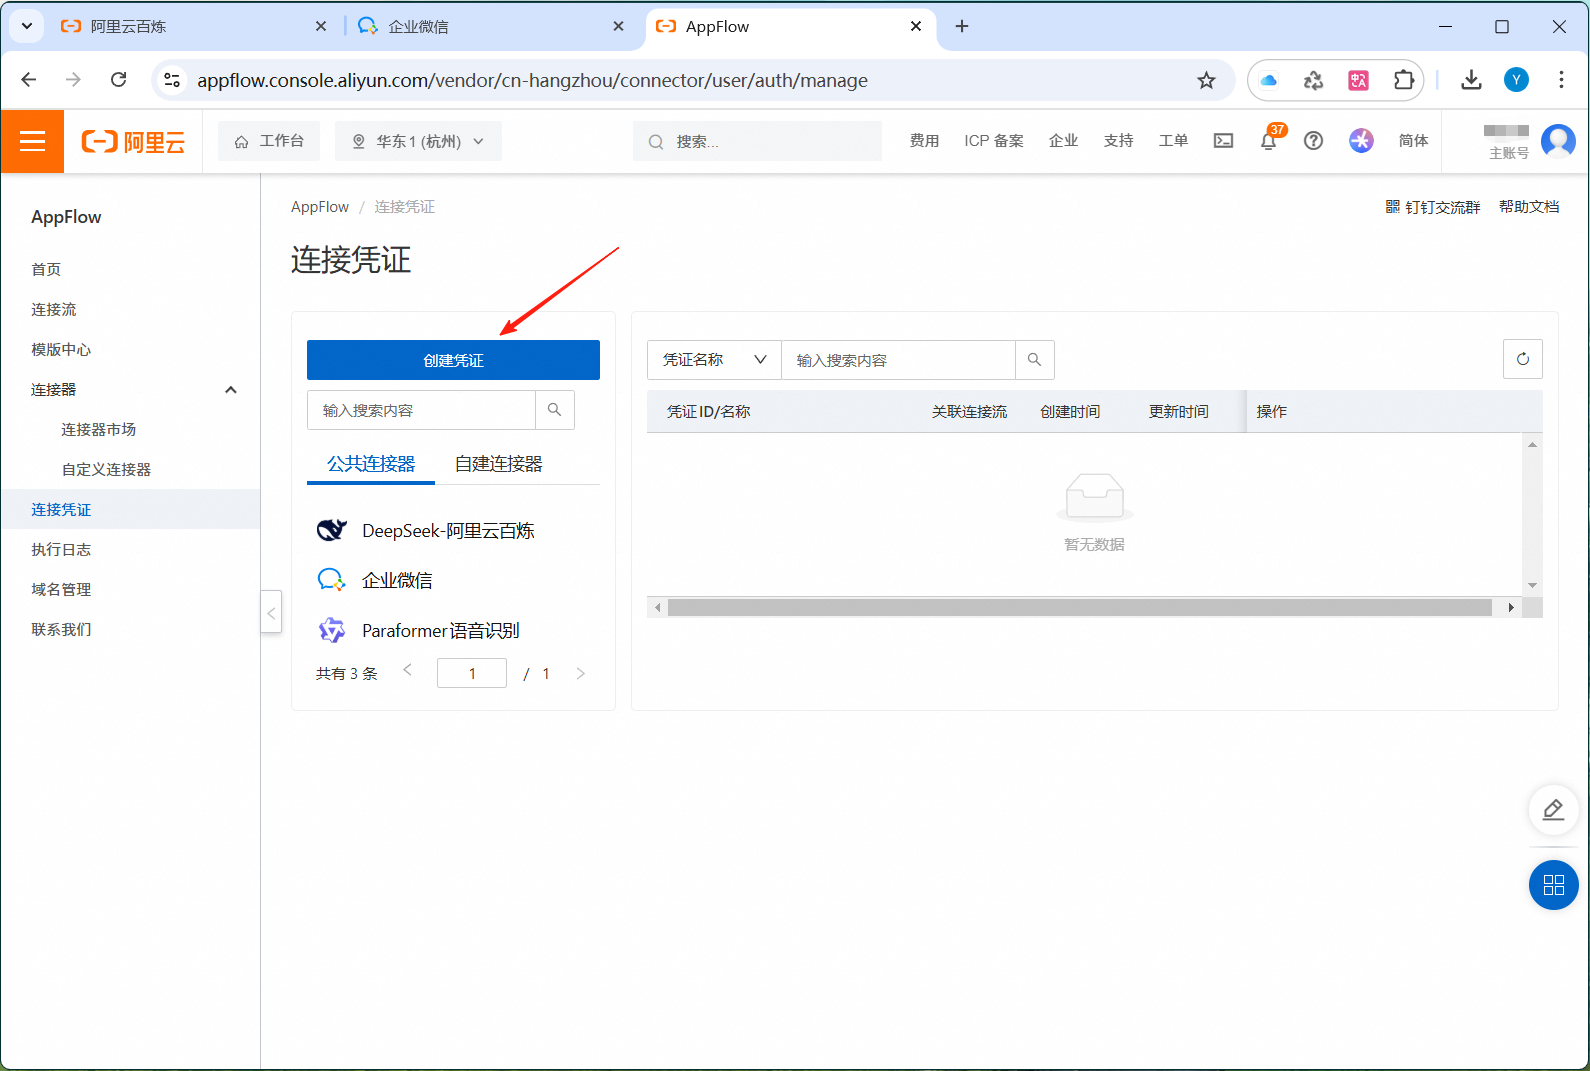Open 自定义连接器 in sidebar
1590x1071 pixels.
[106, 470]
